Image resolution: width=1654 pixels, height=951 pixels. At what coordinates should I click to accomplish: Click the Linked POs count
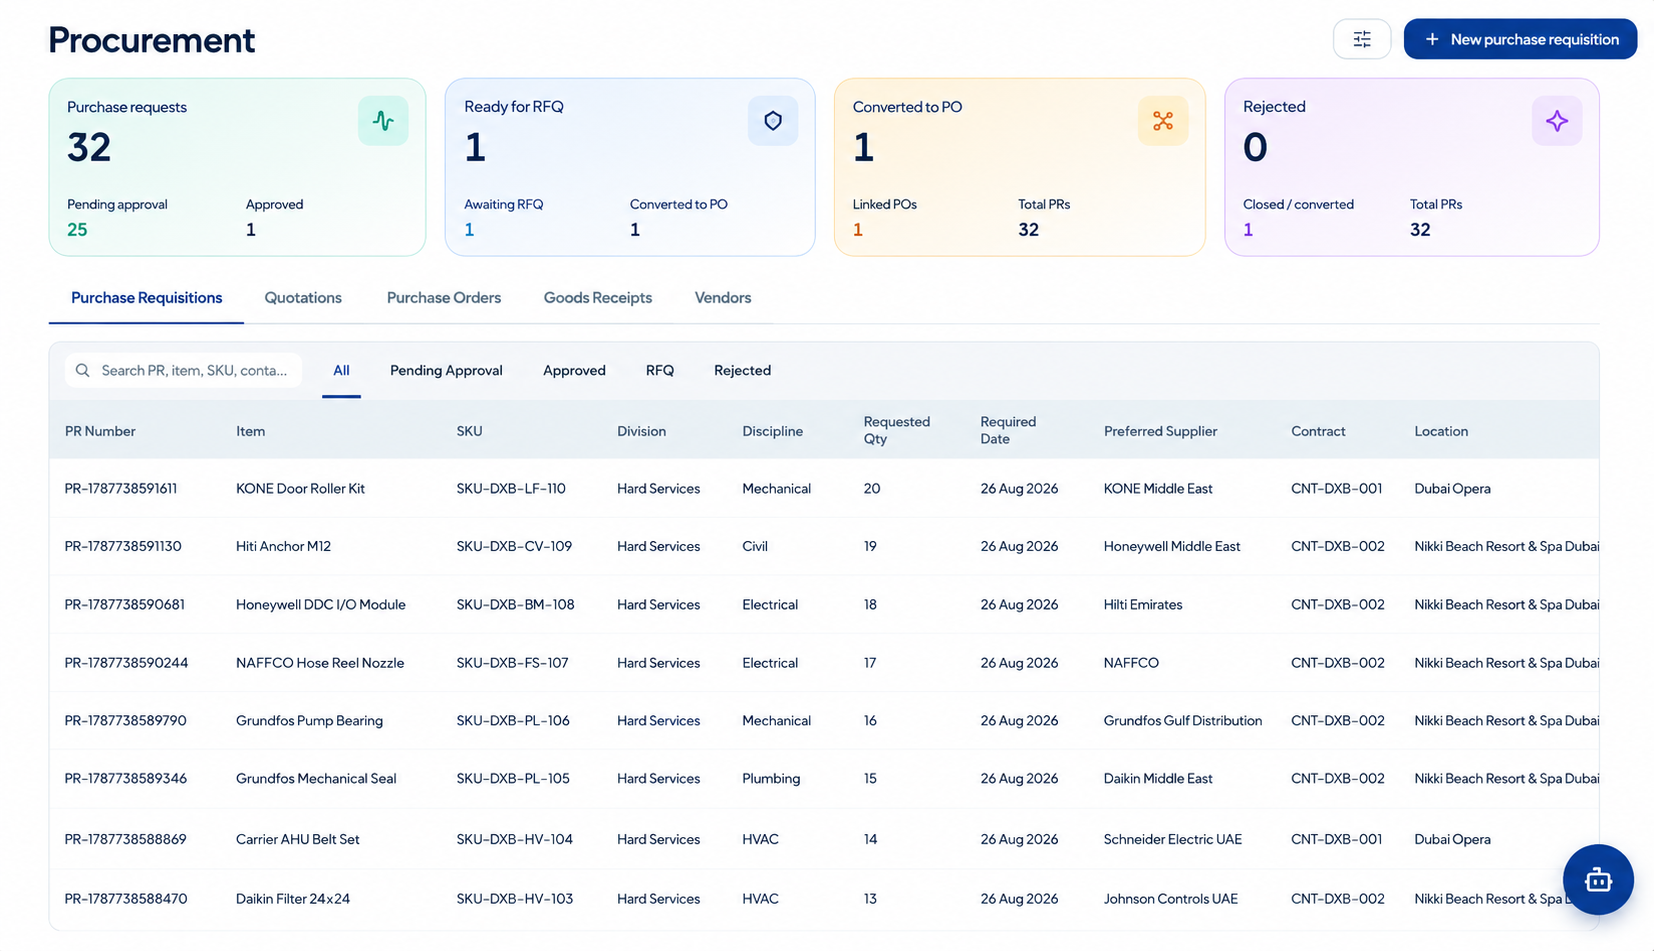tap(858, 230)
